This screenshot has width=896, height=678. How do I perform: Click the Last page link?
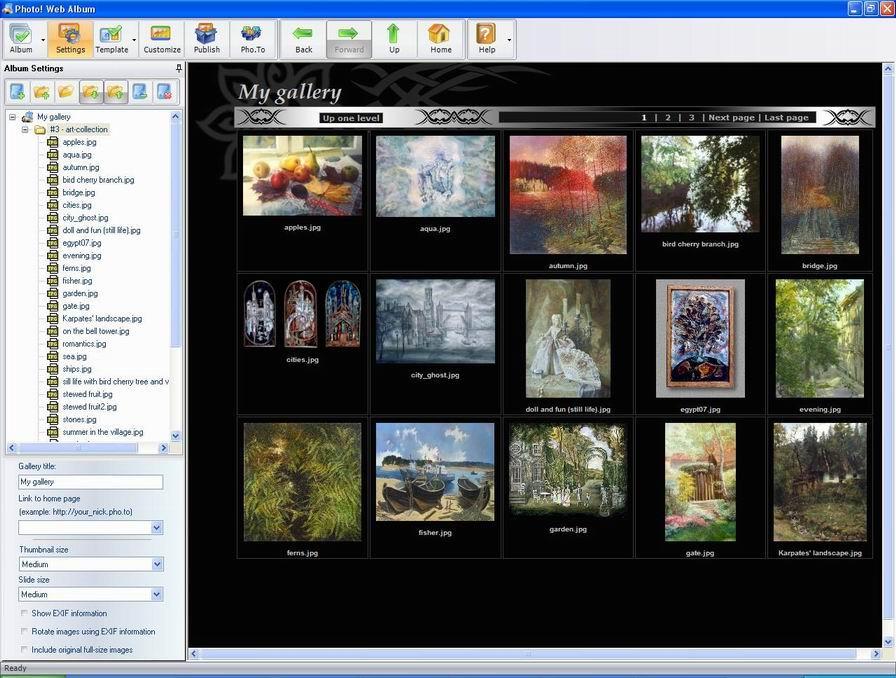786,118
